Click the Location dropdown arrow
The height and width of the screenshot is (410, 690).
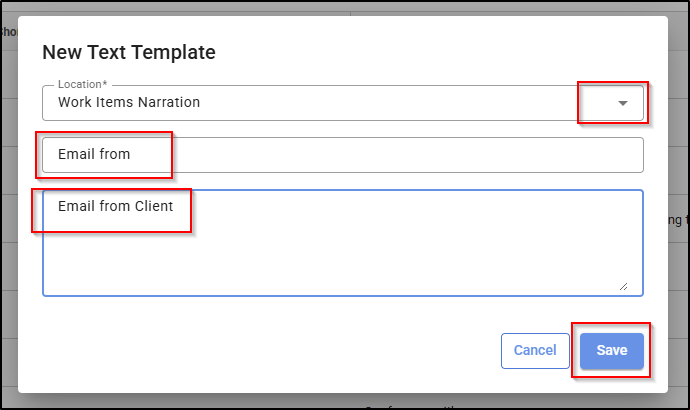[x=622, y=103]
